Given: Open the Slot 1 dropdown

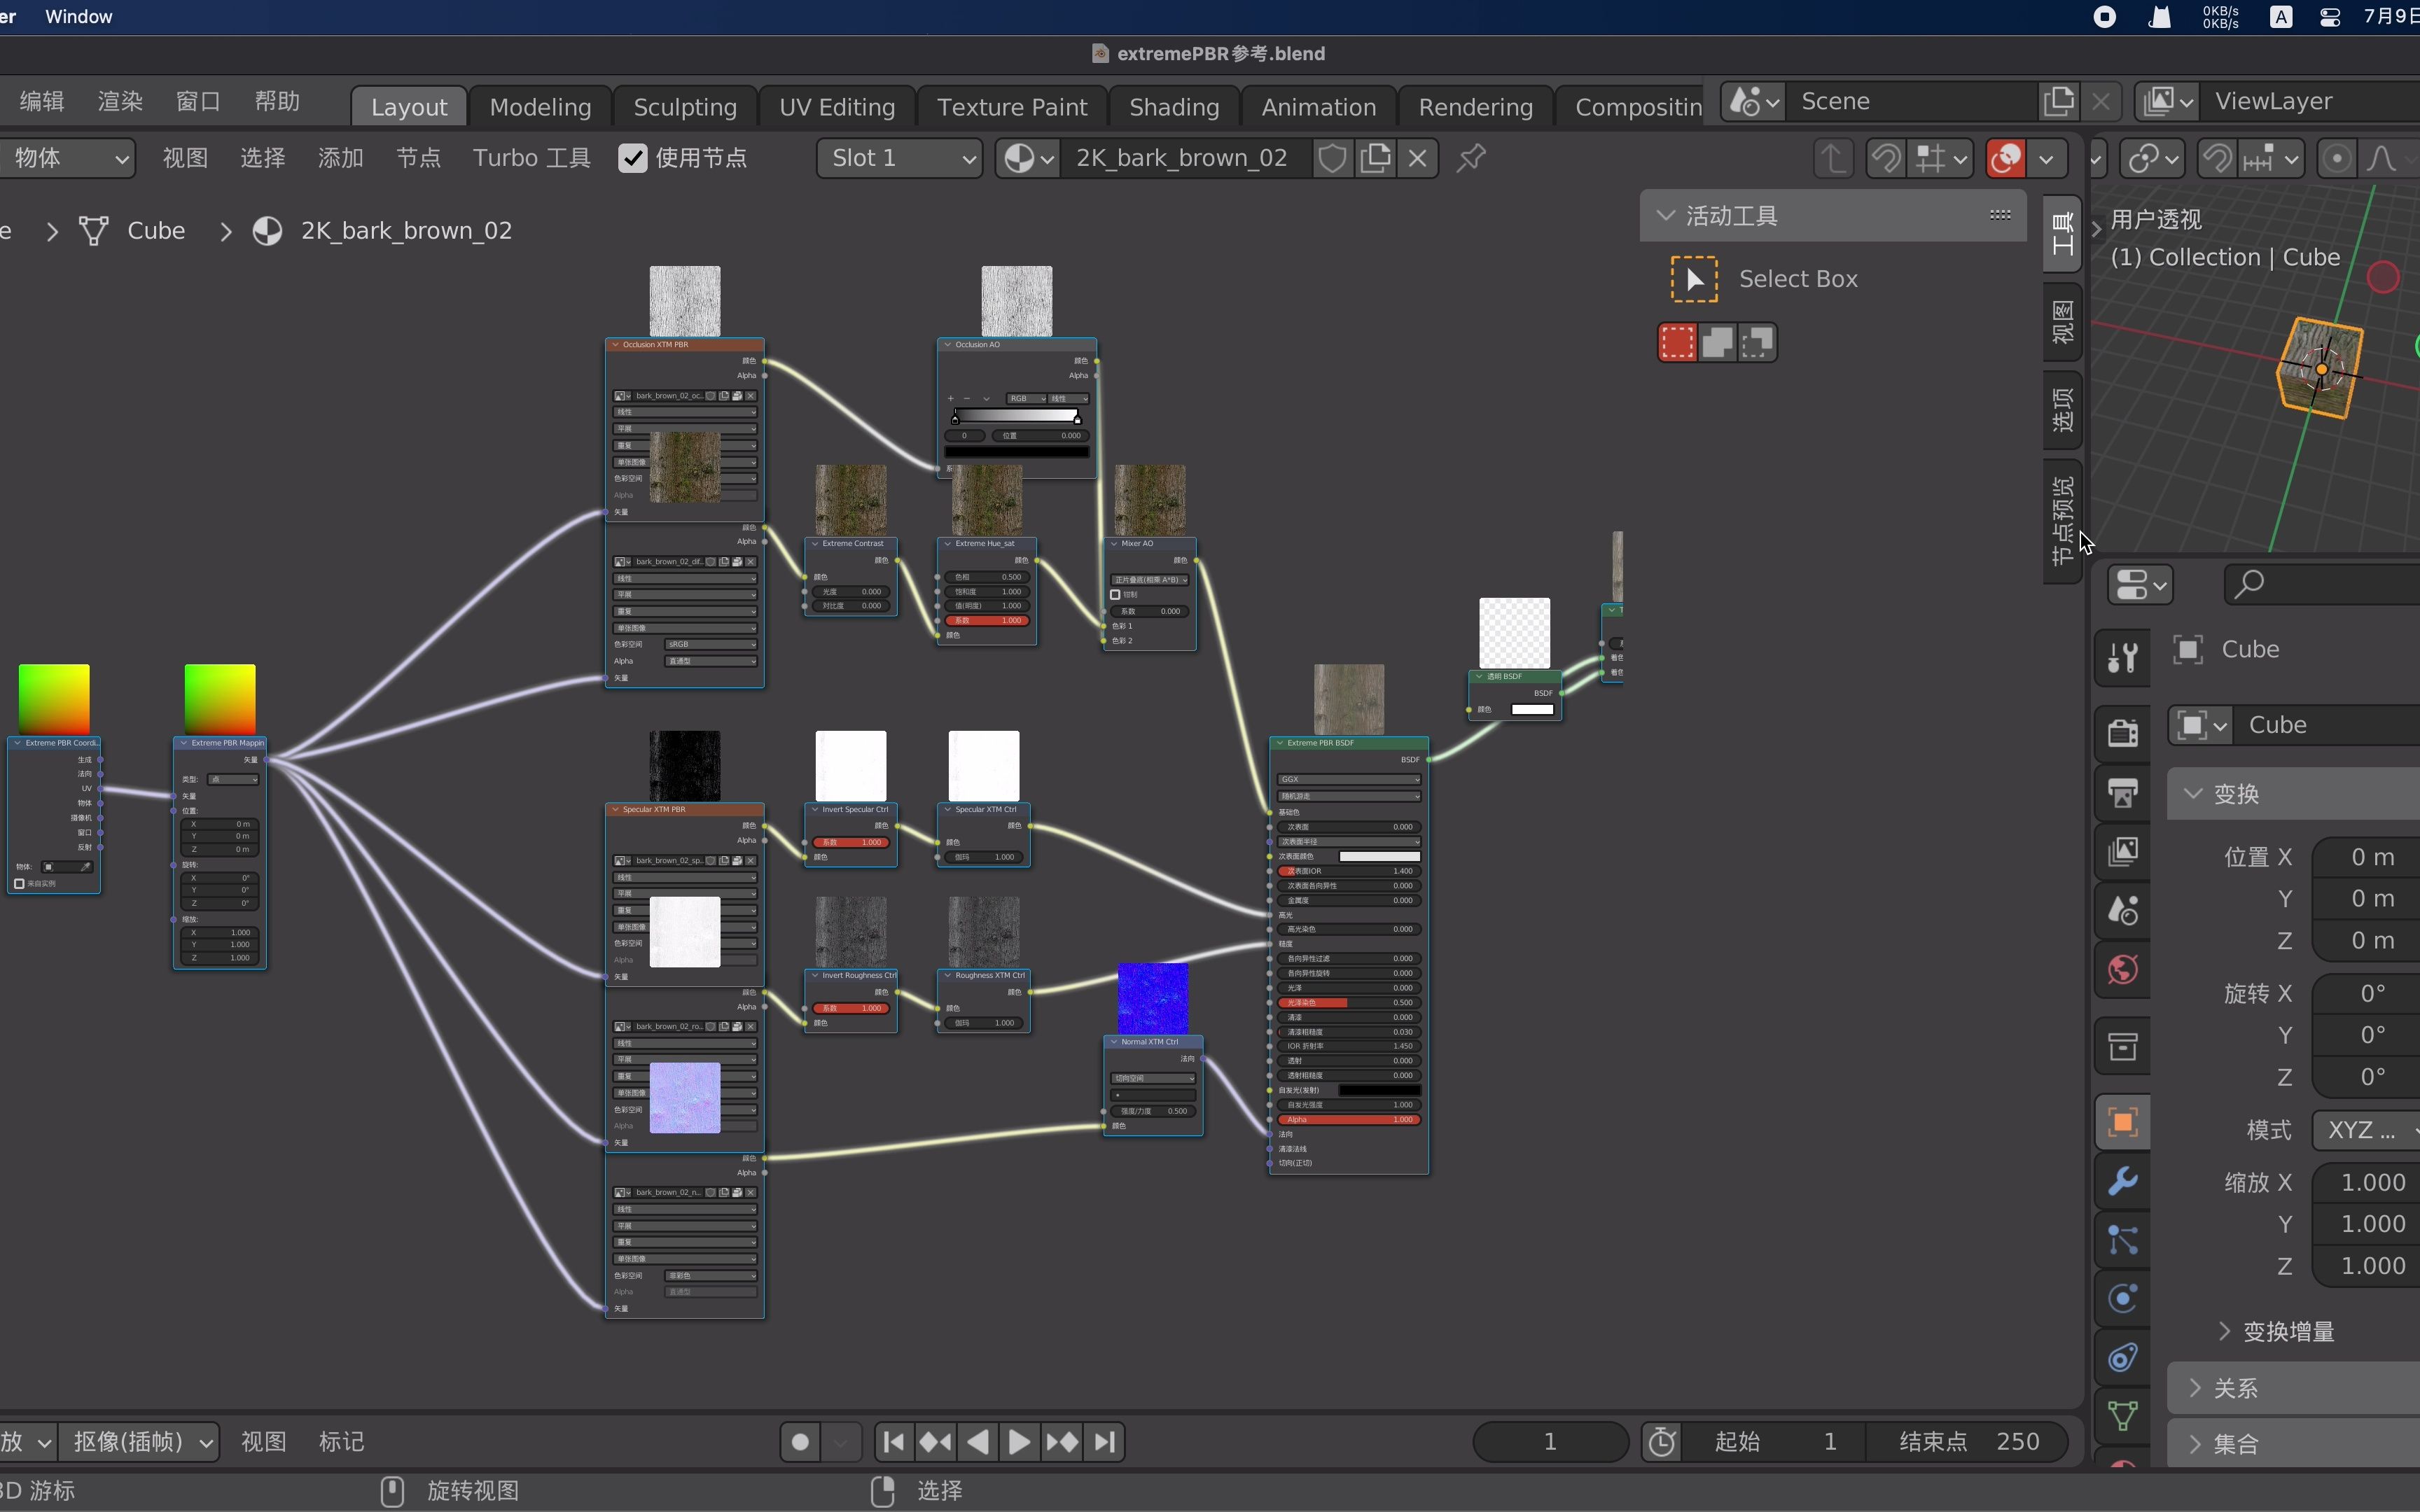Looking at the screenshot, I should click(899, 158).
